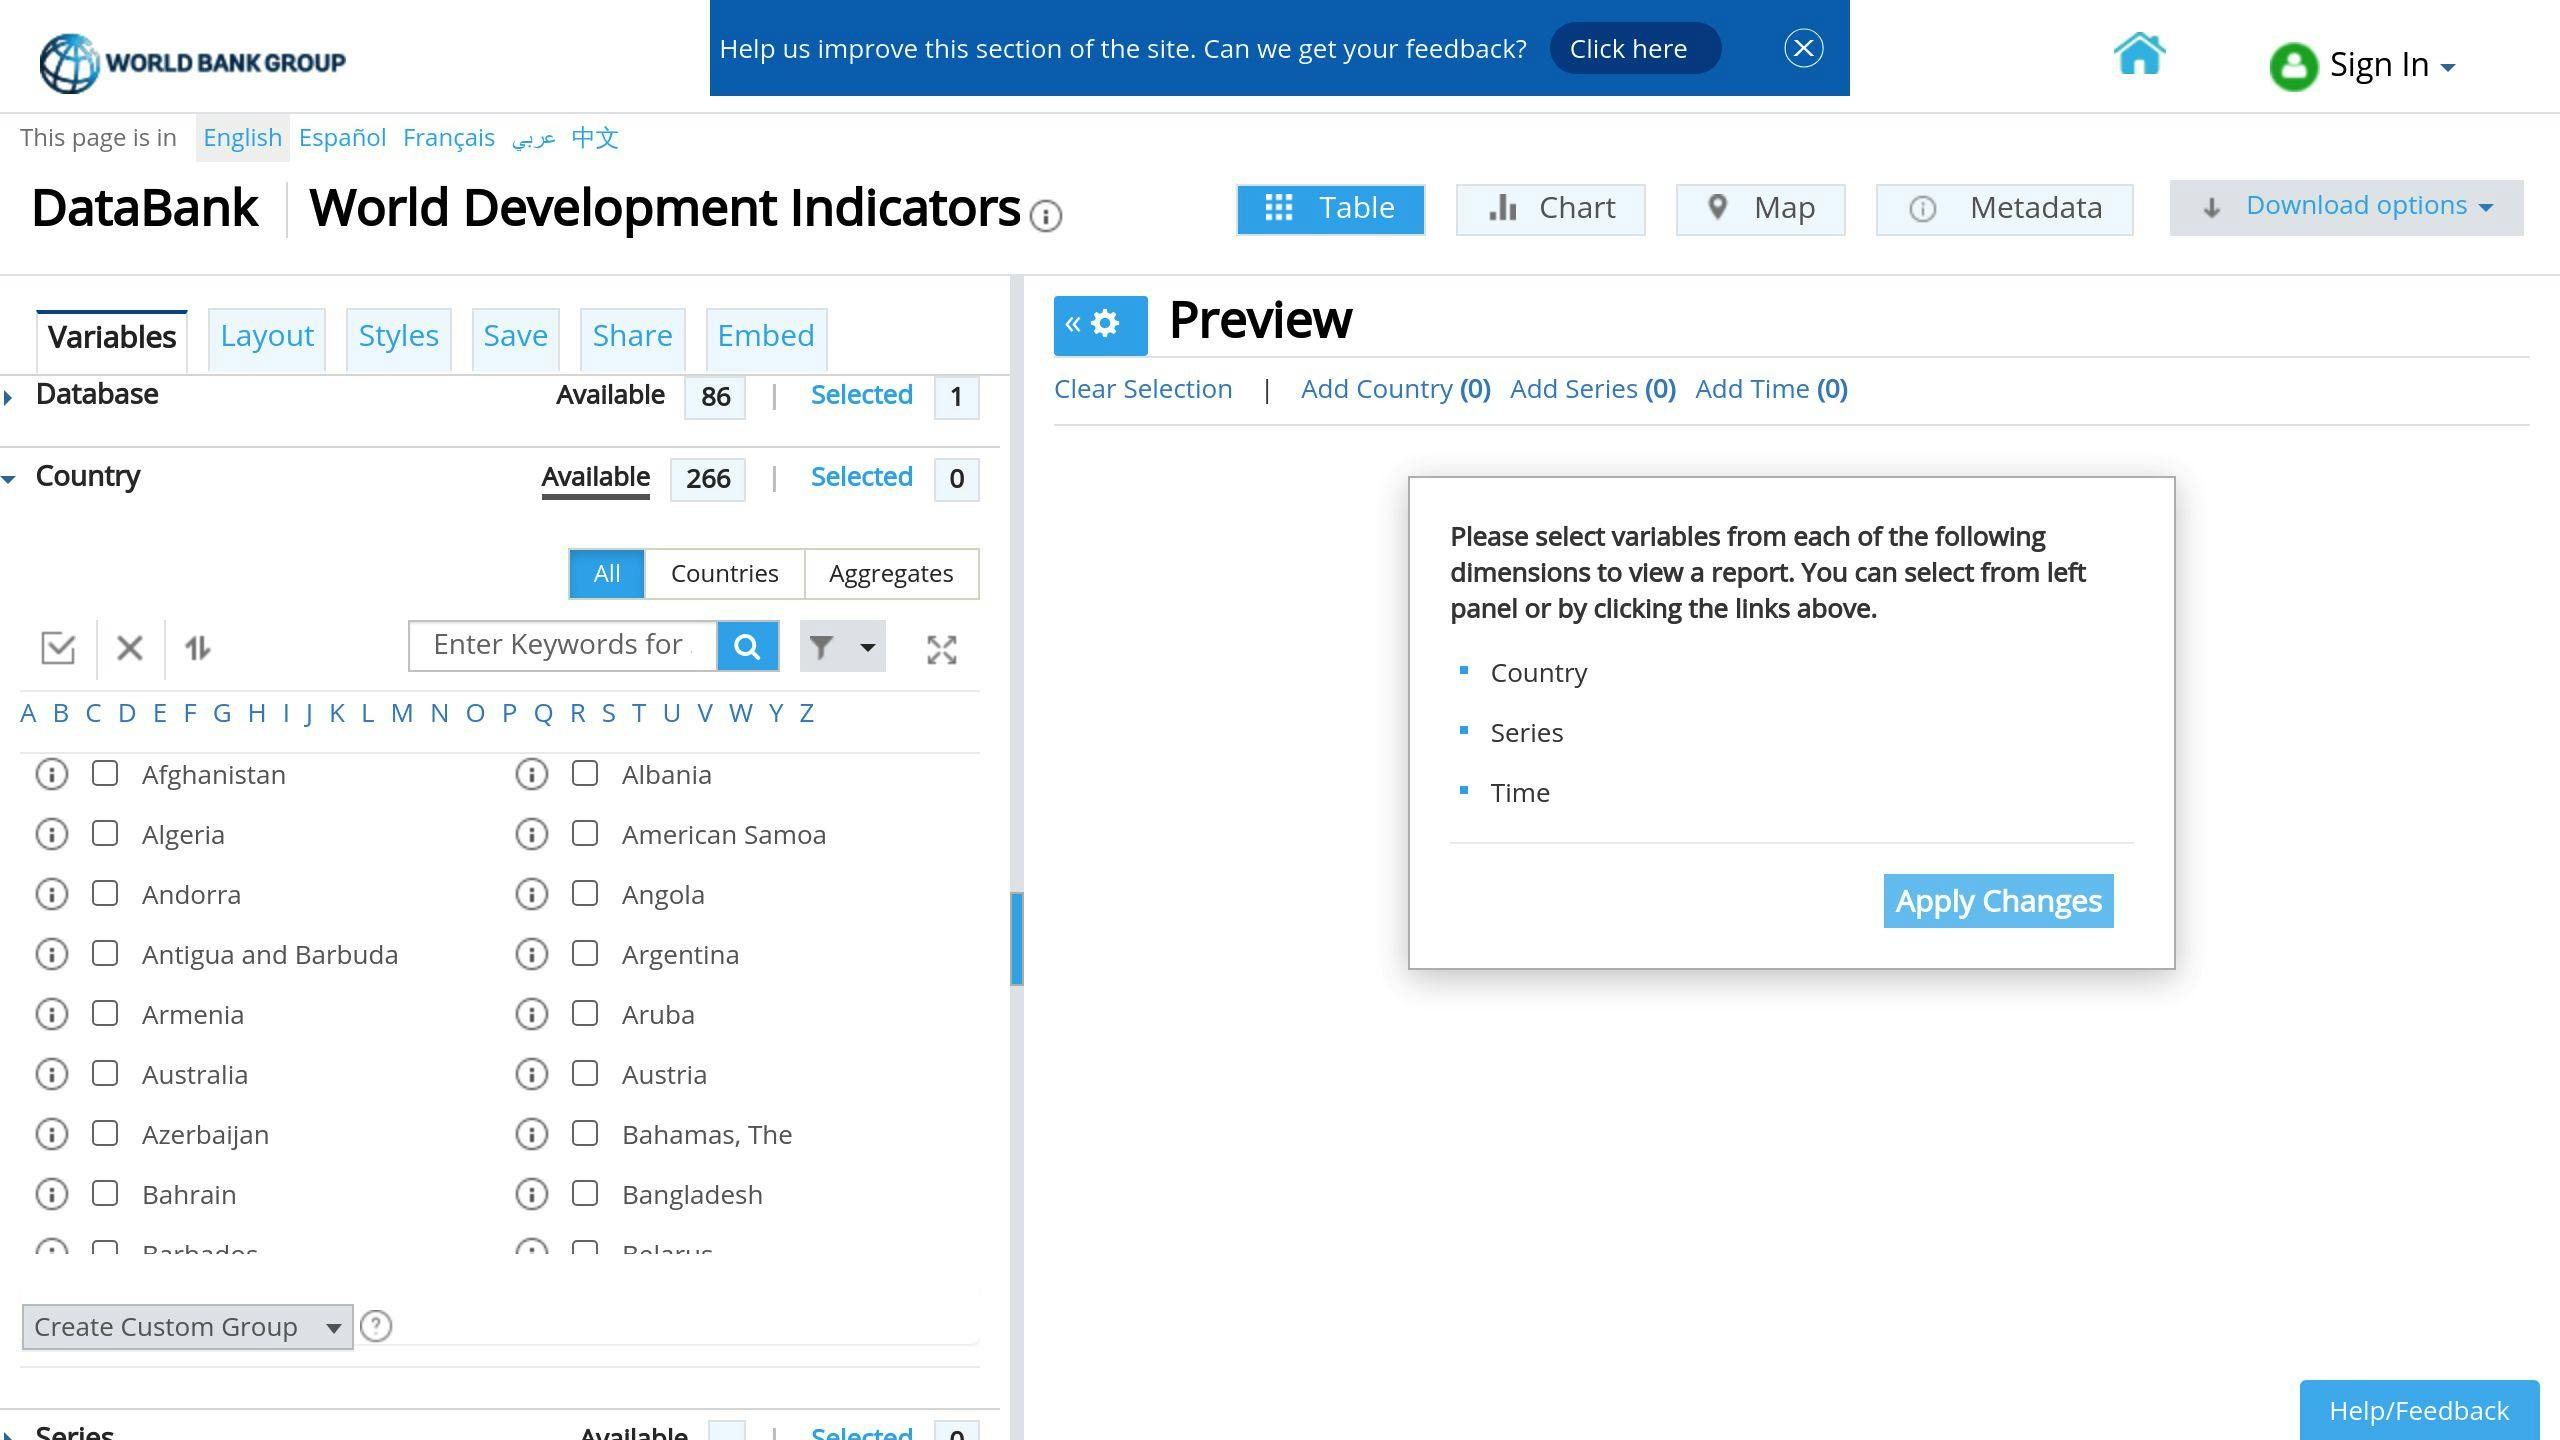Show info for Afghanistan
The width and height of the screenshot is (2560, 1440).
click(52, 774)
